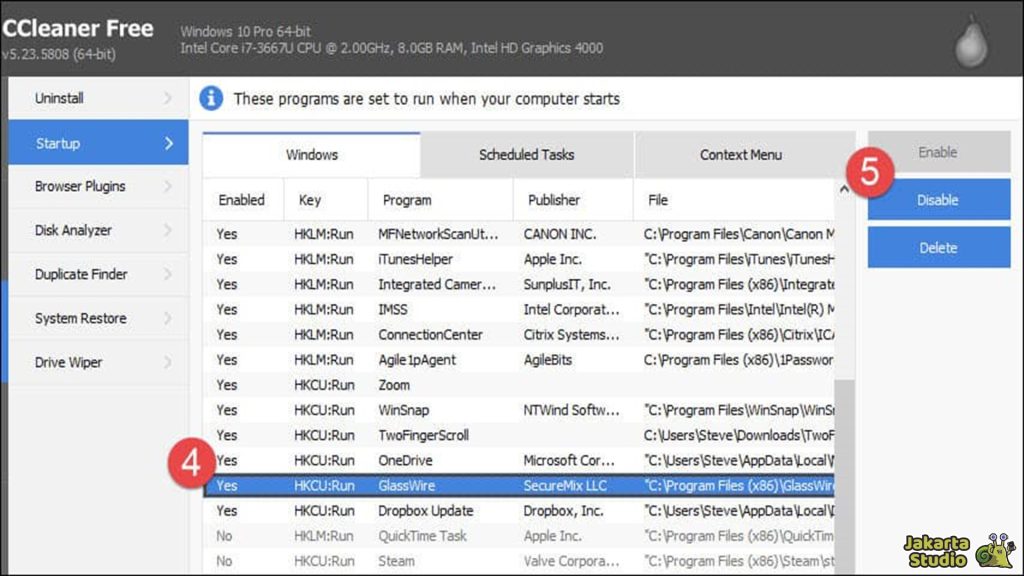Viewport: 1024px width, 576px height.
Task: Select the OneDrive entry
Action: tap(519, 460)
